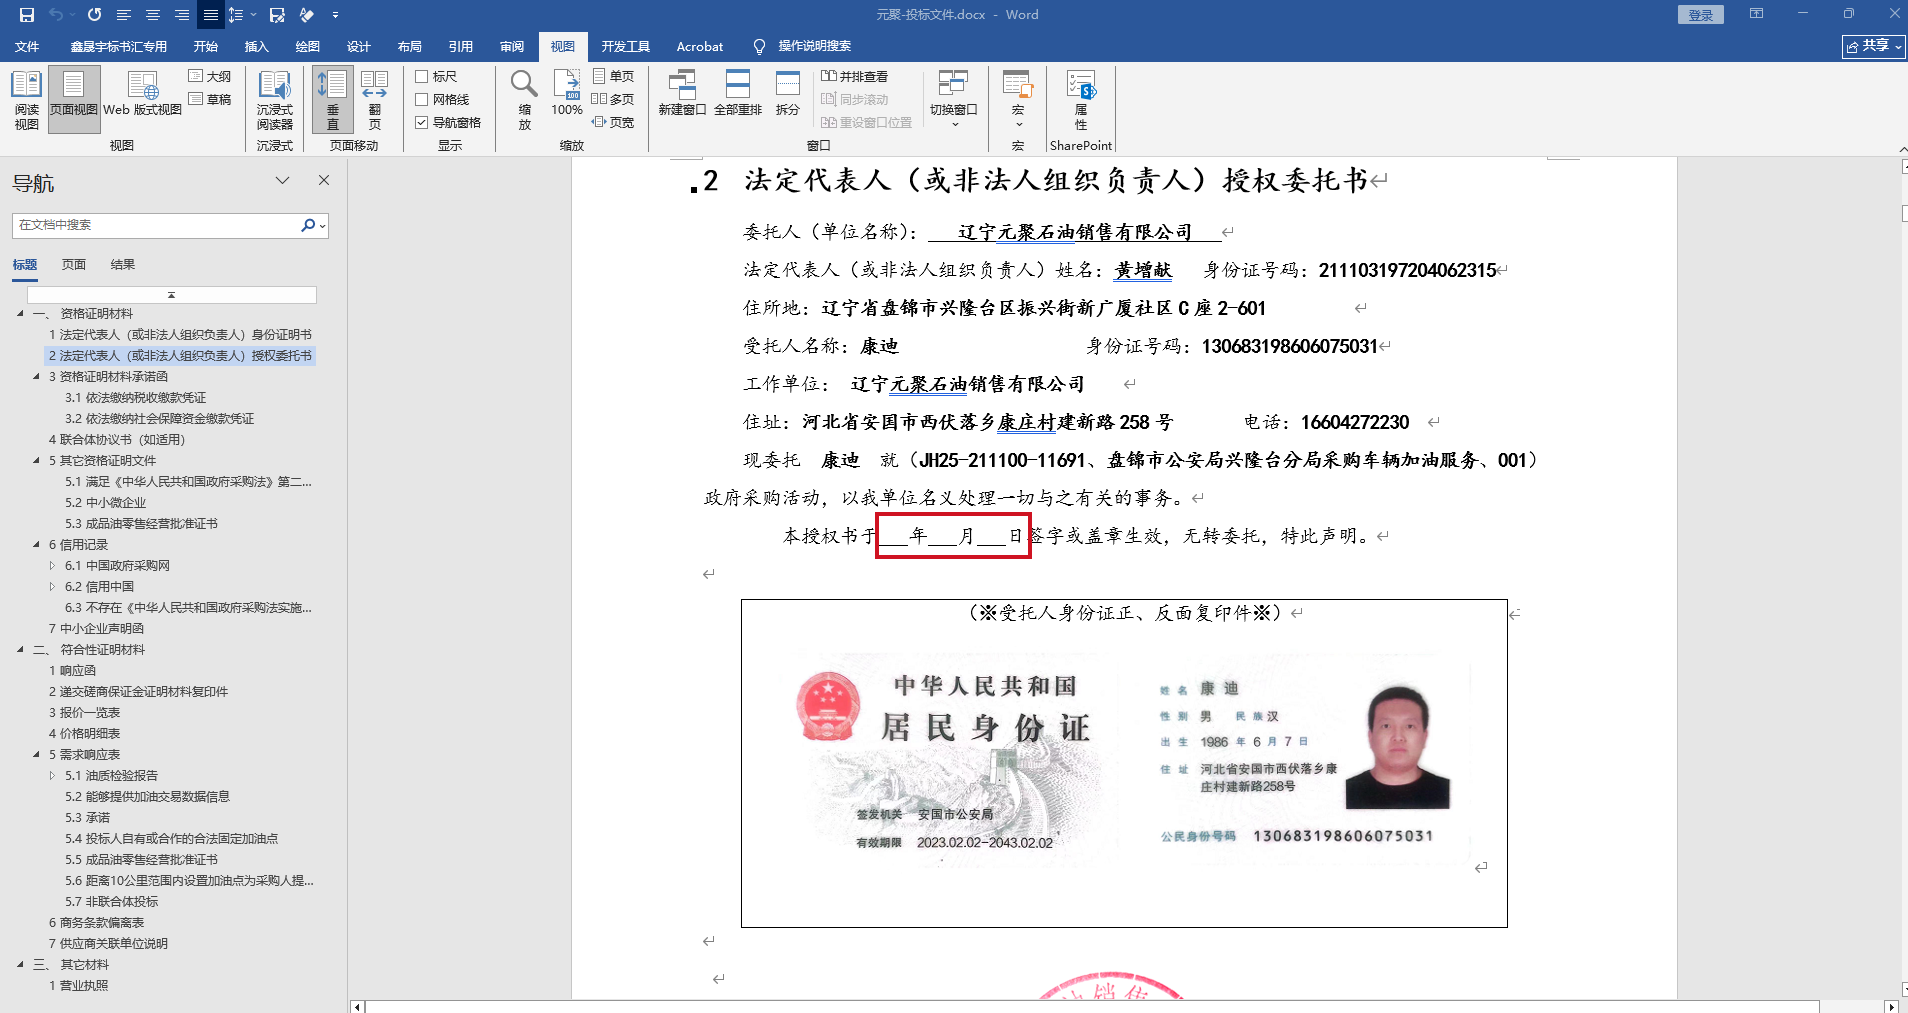Open the 开发工具 (Developer) tab

[x=626, y=47]
